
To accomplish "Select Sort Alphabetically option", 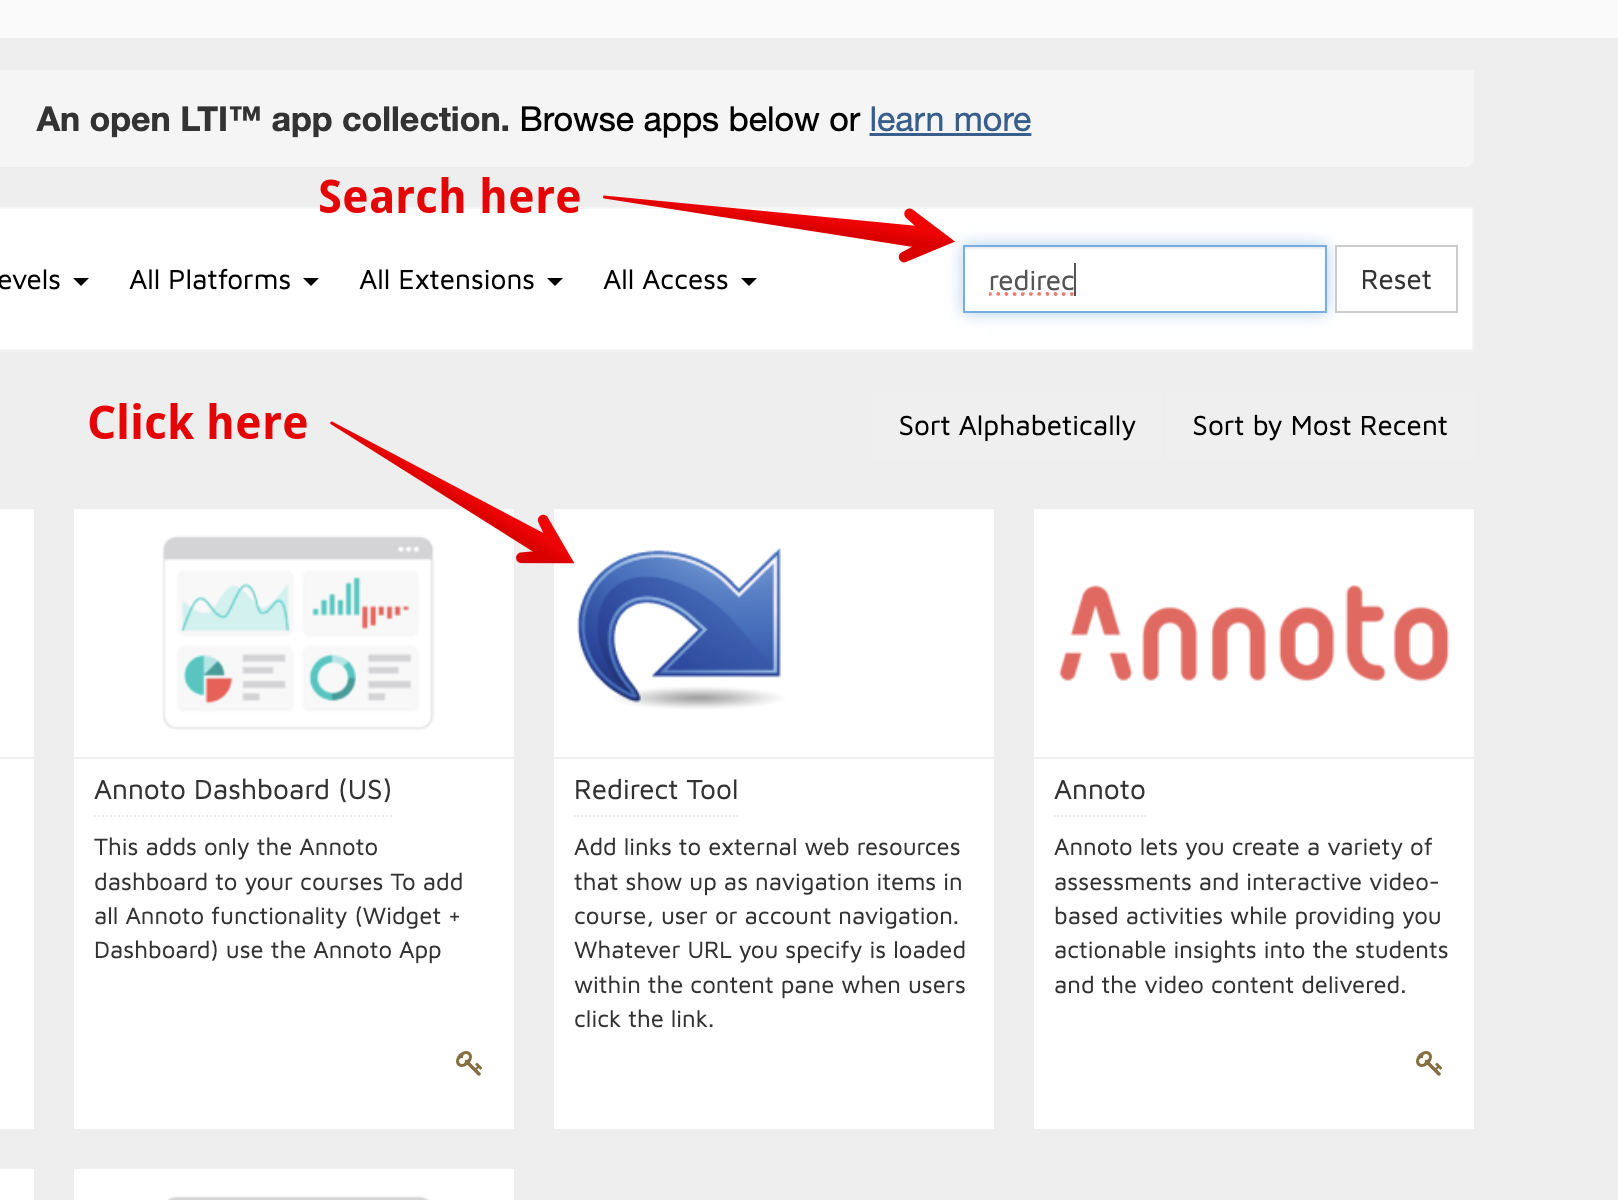I will [1017, 426].
